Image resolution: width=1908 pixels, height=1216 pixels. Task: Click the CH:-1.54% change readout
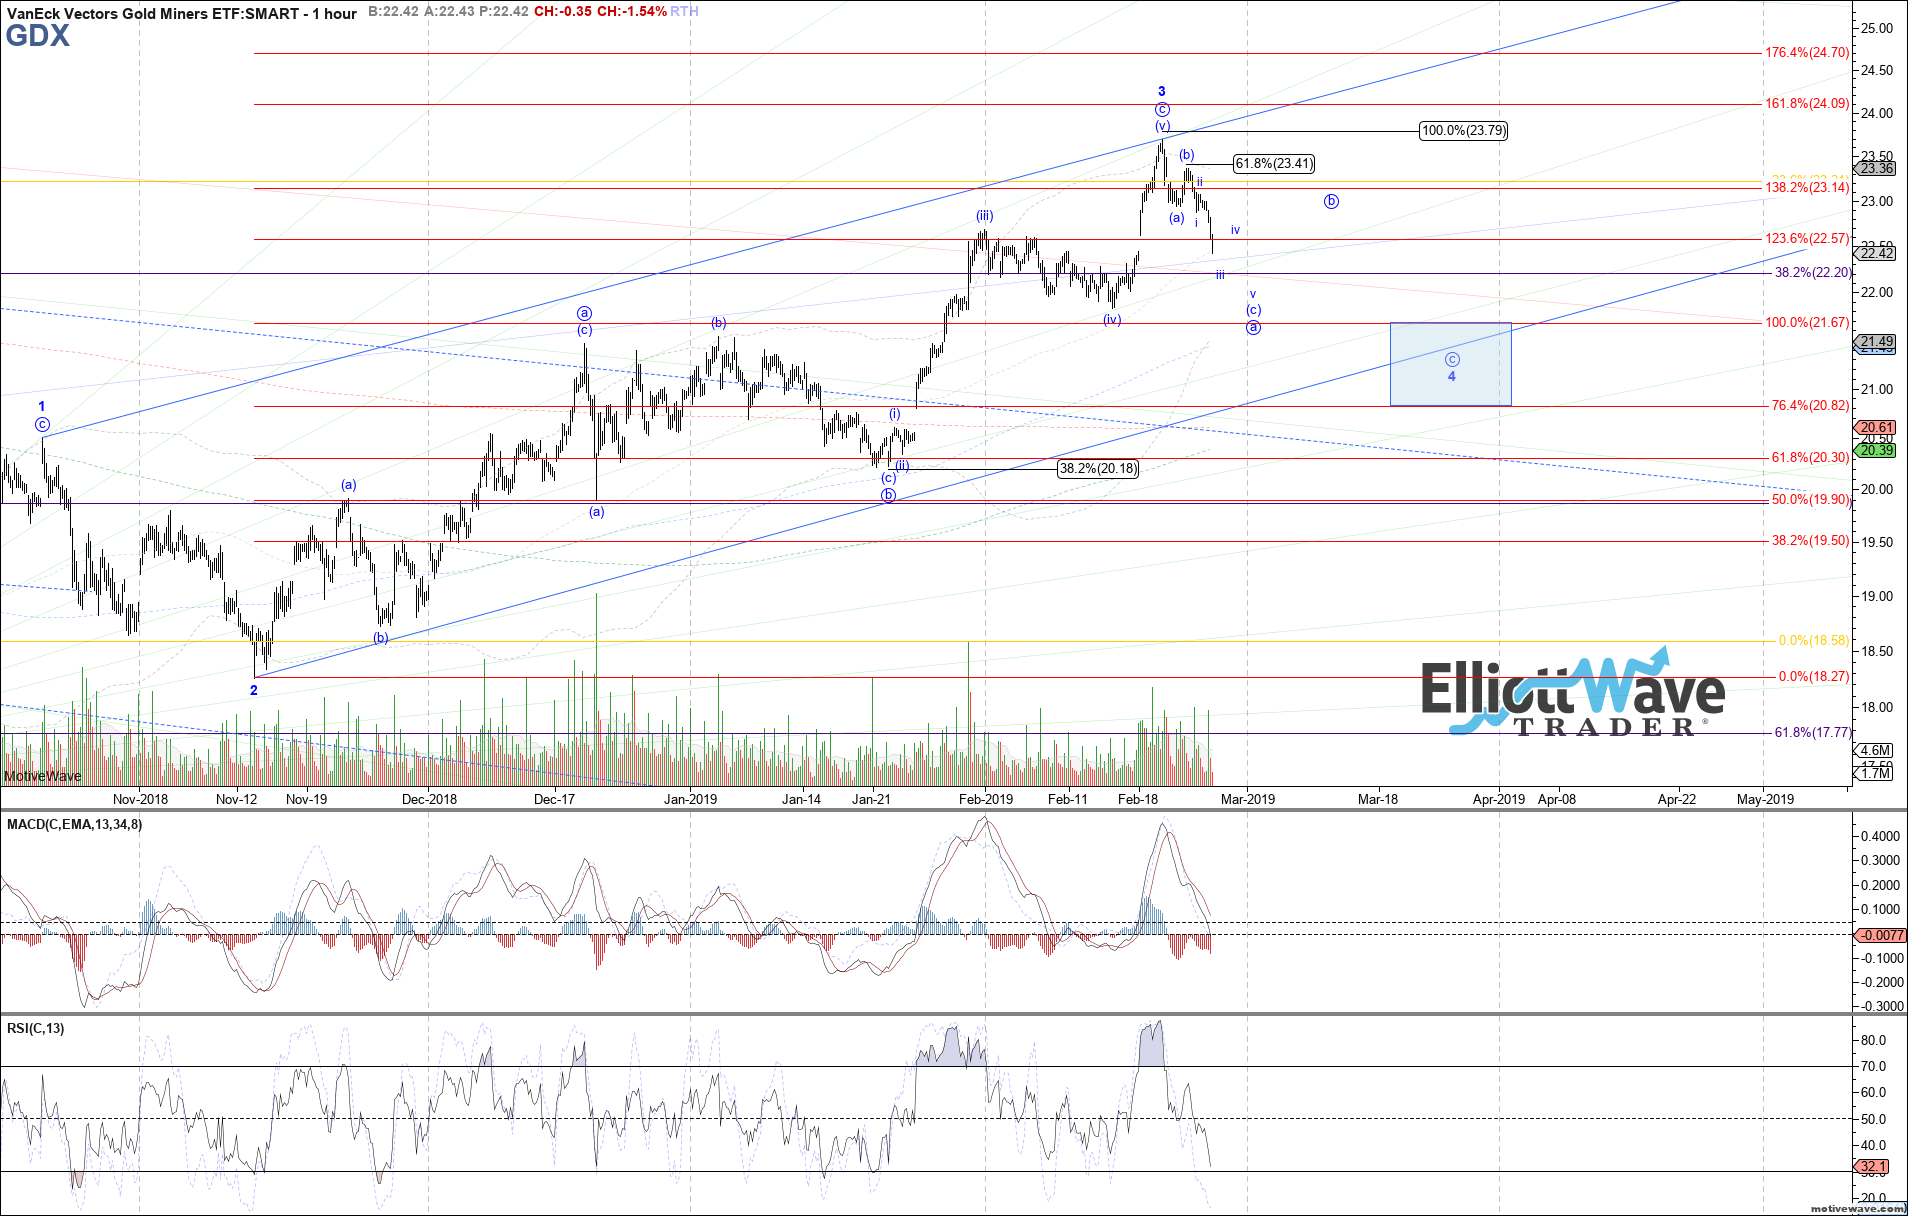pos(630,12)
